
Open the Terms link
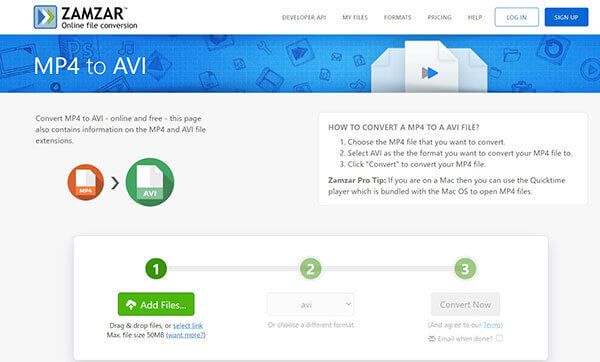click(x=492, y=325)
